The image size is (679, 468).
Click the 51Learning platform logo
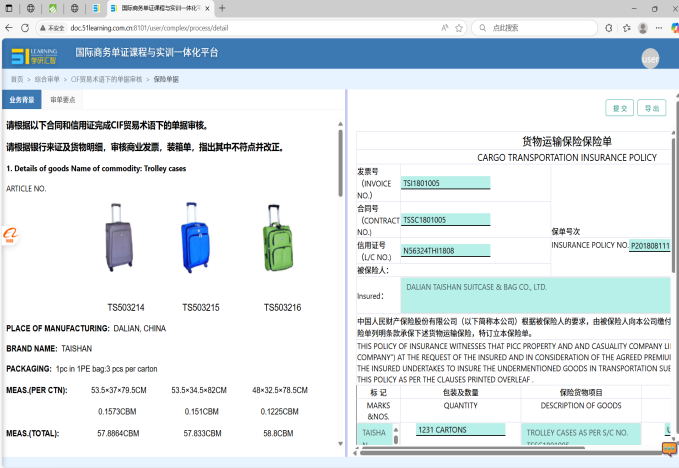33,54
